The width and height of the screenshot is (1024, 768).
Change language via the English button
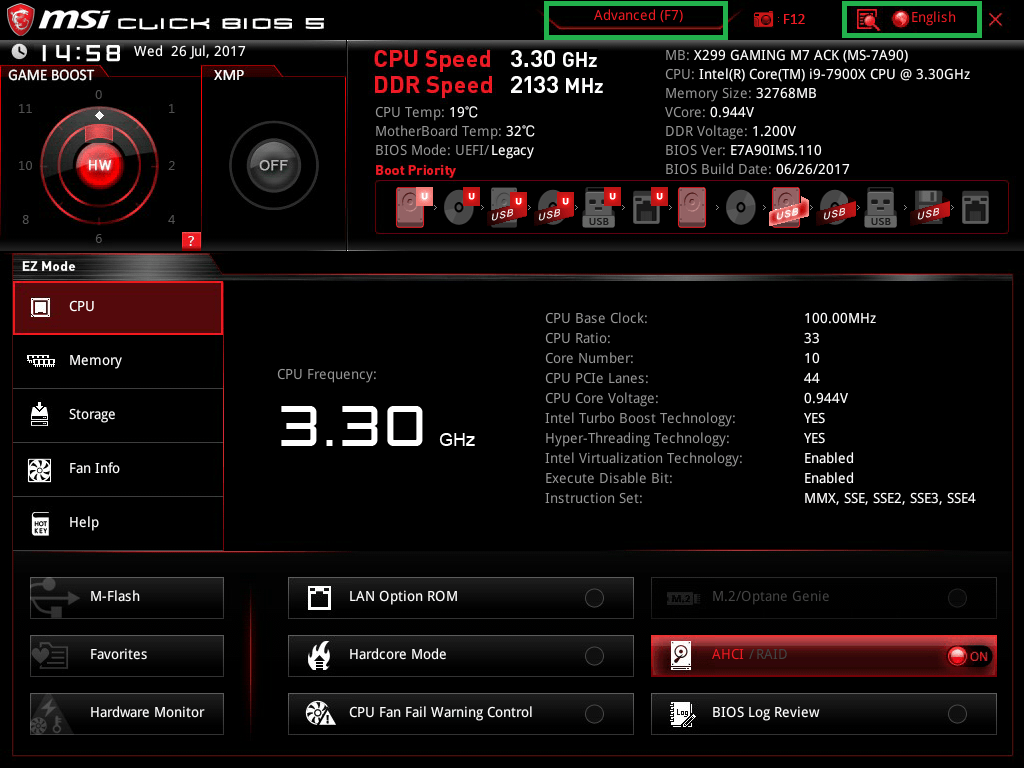coord(924,18)
